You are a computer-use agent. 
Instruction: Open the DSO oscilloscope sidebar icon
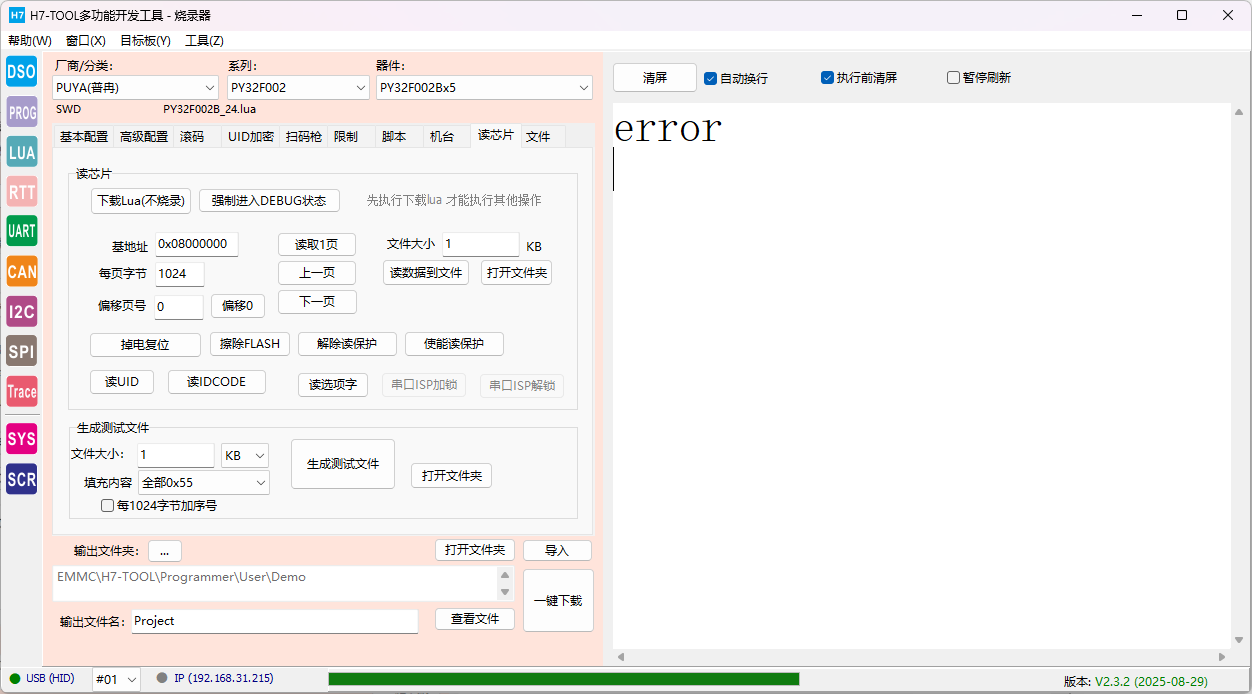[21, 72]
